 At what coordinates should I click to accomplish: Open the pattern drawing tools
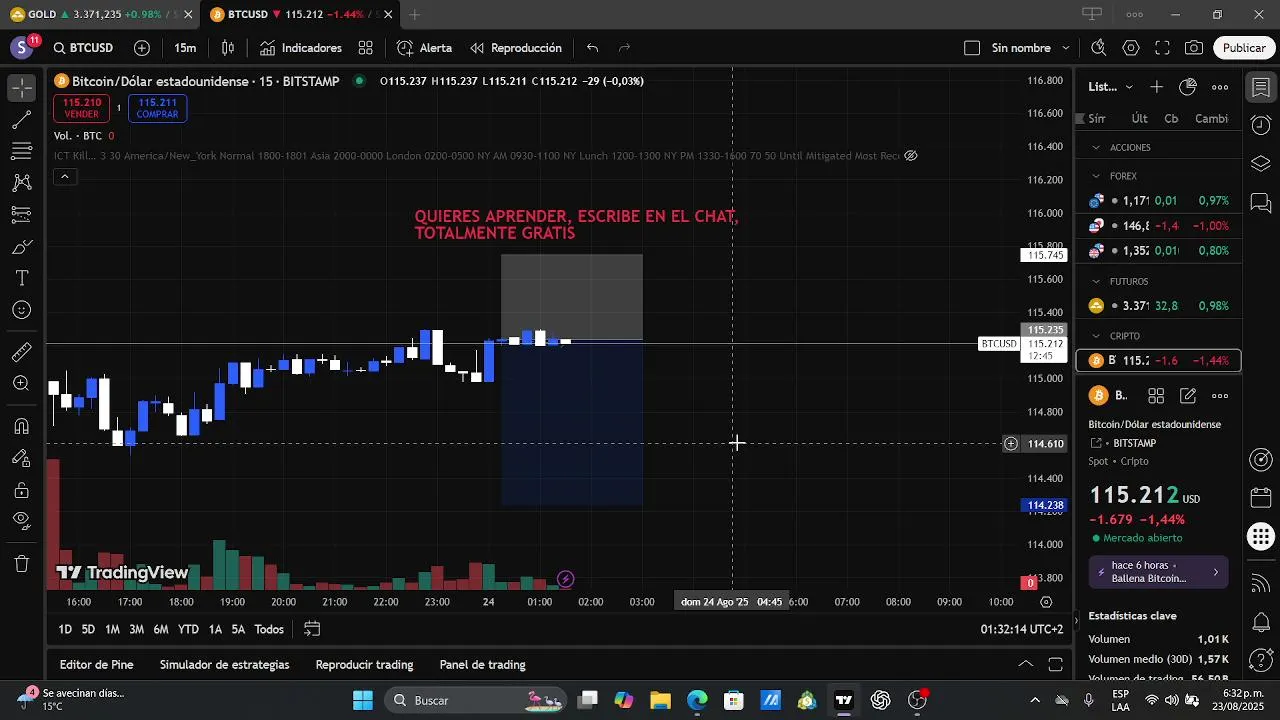click(x=21, y=183)
